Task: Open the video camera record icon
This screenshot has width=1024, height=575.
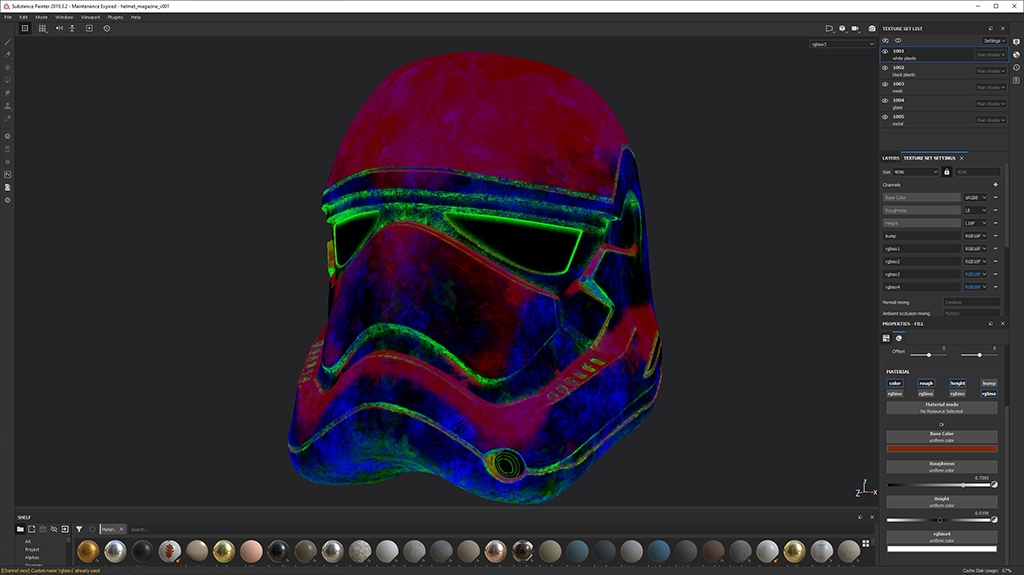Action: (856, 28)
